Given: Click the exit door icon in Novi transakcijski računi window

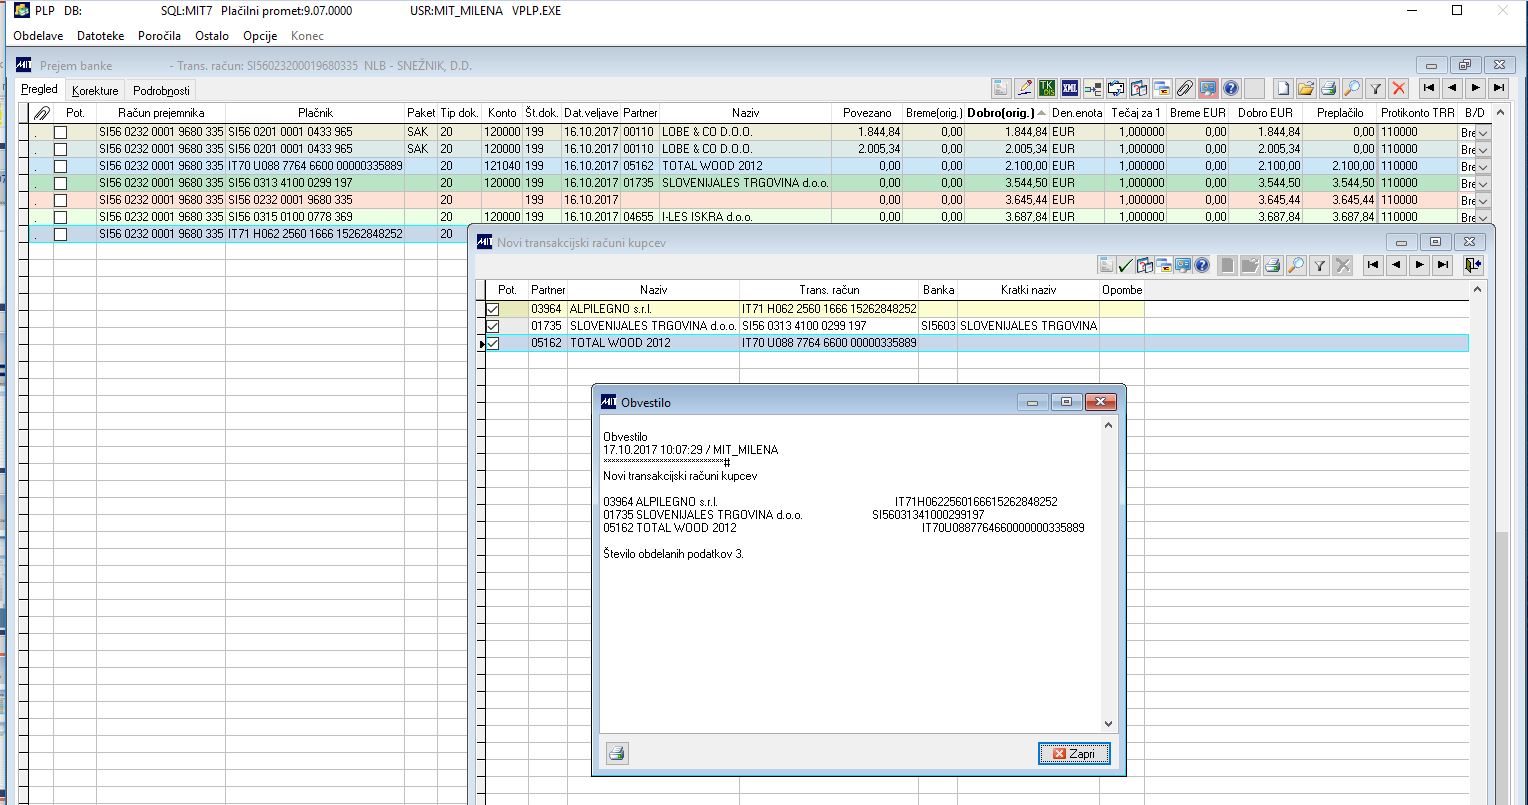Looking at the screenshot, I should pos(1473,265).
